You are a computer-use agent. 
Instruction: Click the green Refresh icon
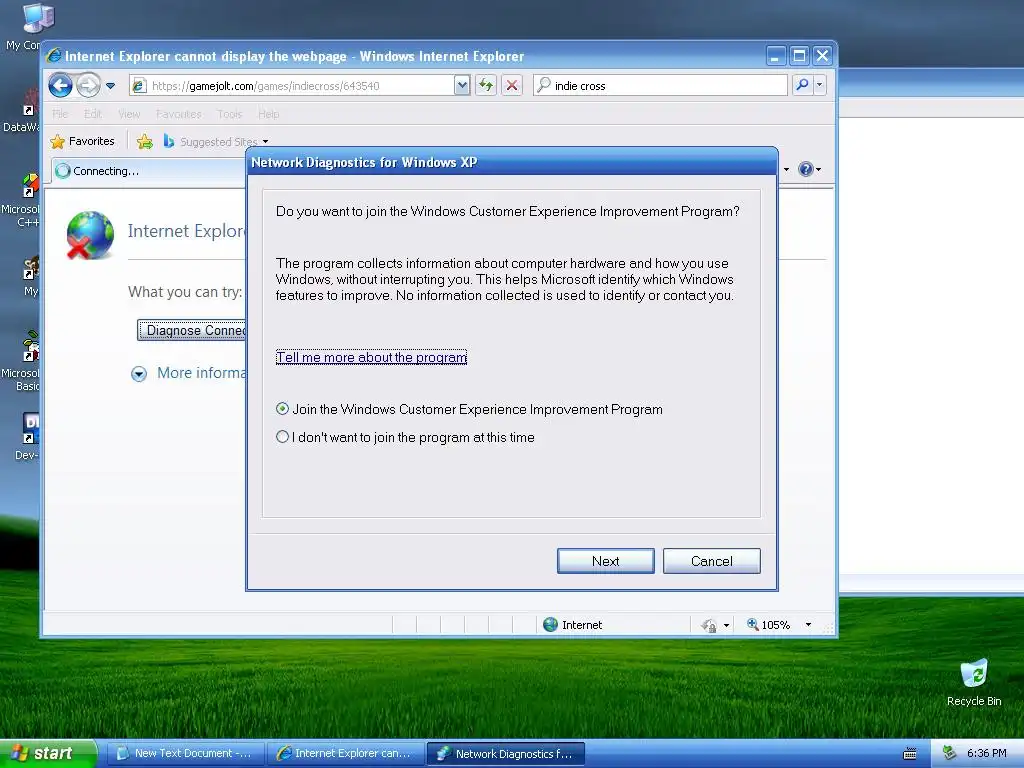486,85
